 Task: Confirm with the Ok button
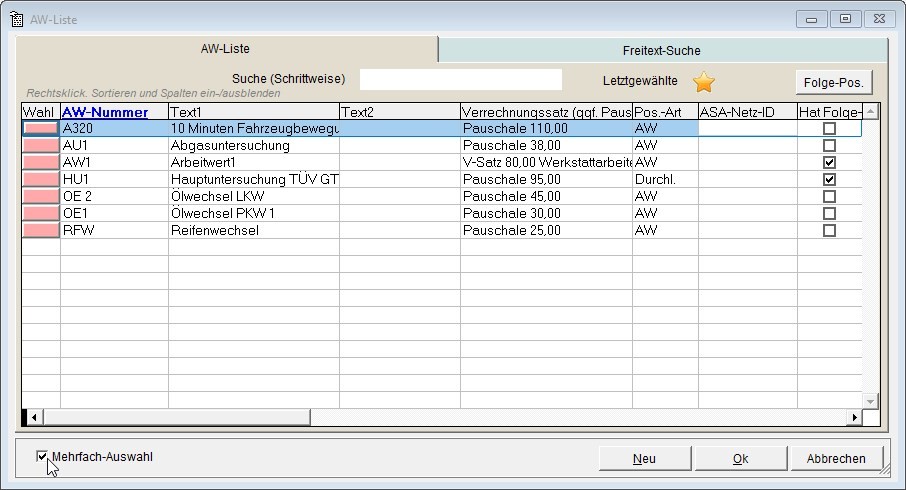tap(740, 458)
